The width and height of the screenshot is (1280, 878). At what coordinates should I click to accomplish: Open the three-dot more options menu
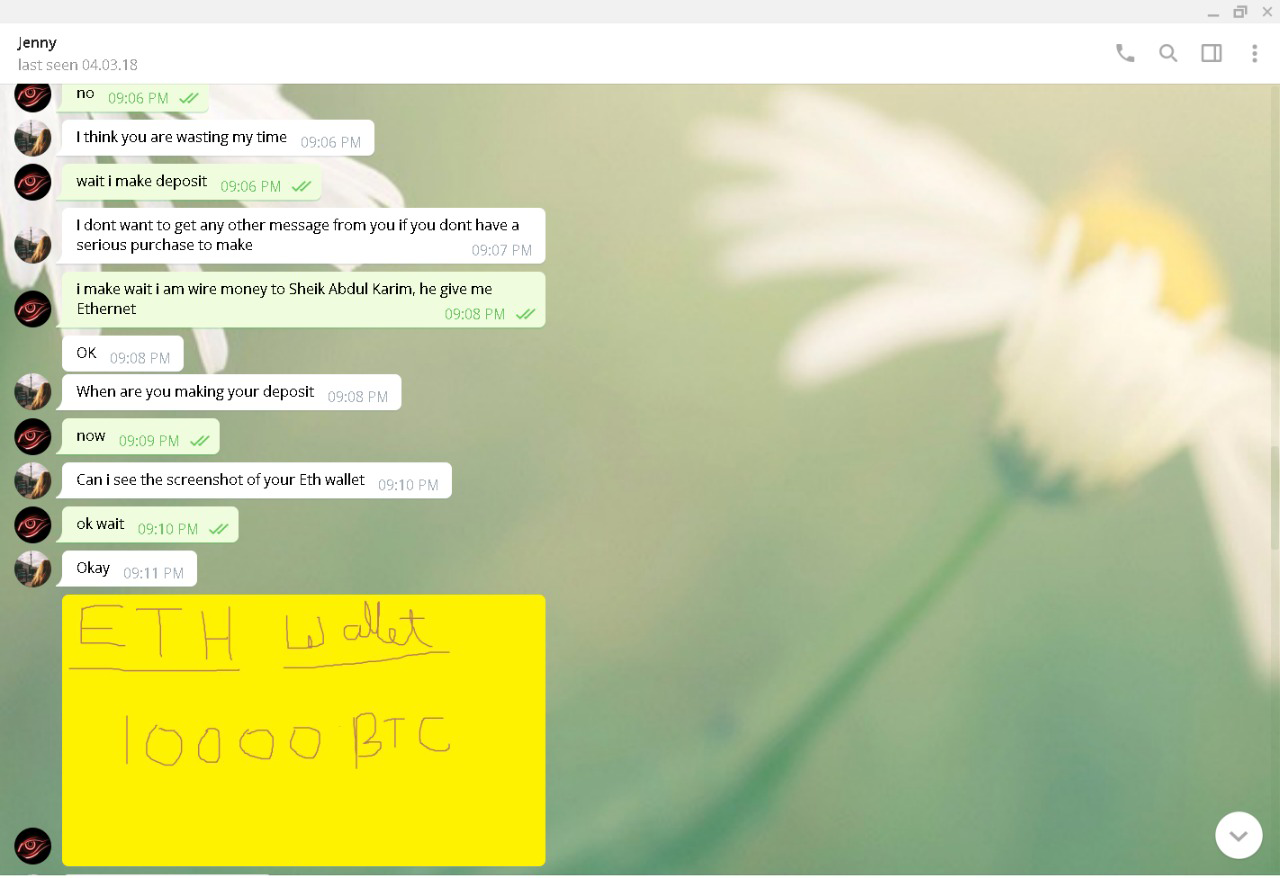pyautogui.click(x=1254, y=53)
